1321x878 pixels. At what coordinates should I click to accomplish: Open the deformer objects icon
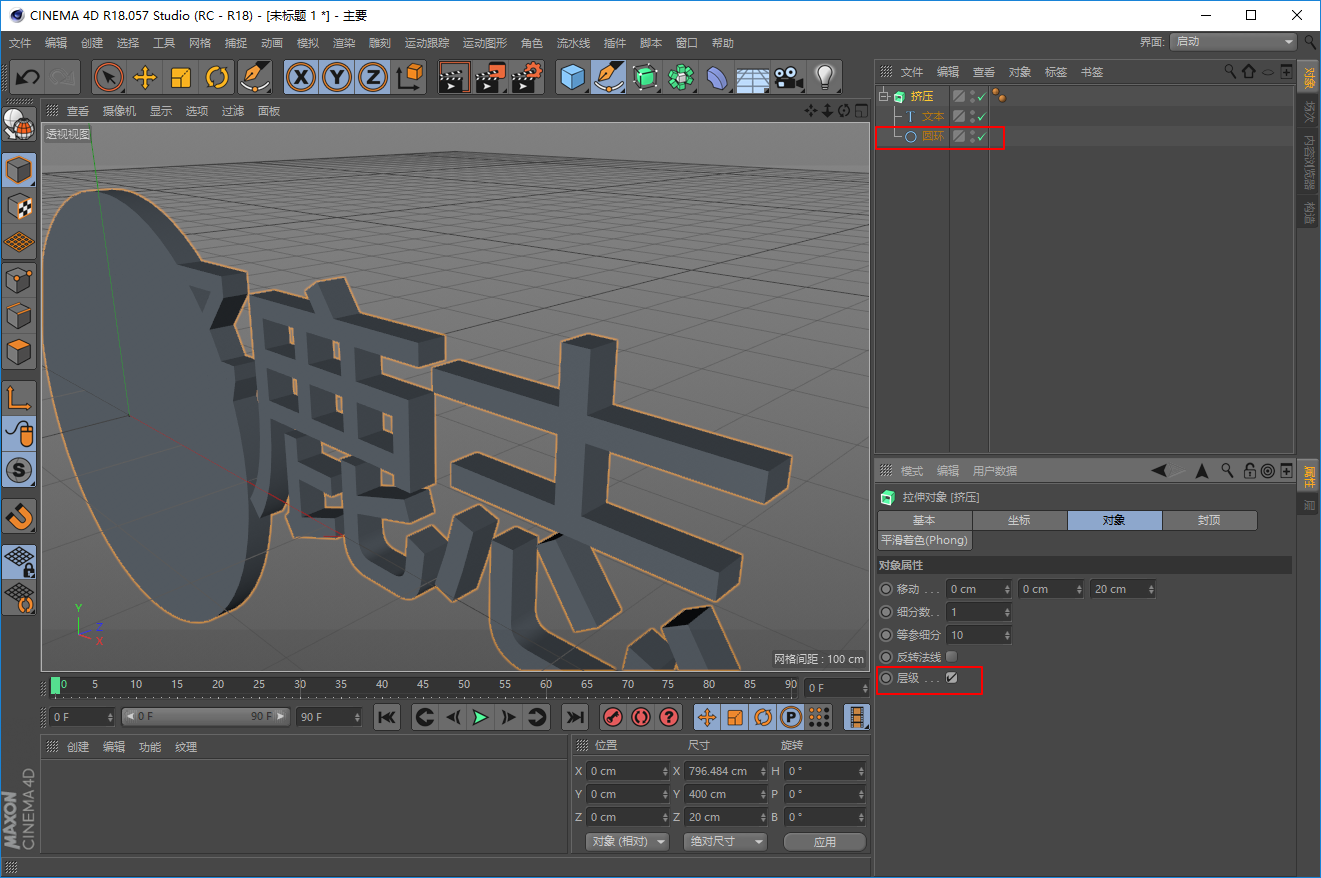tap(717, 77)
